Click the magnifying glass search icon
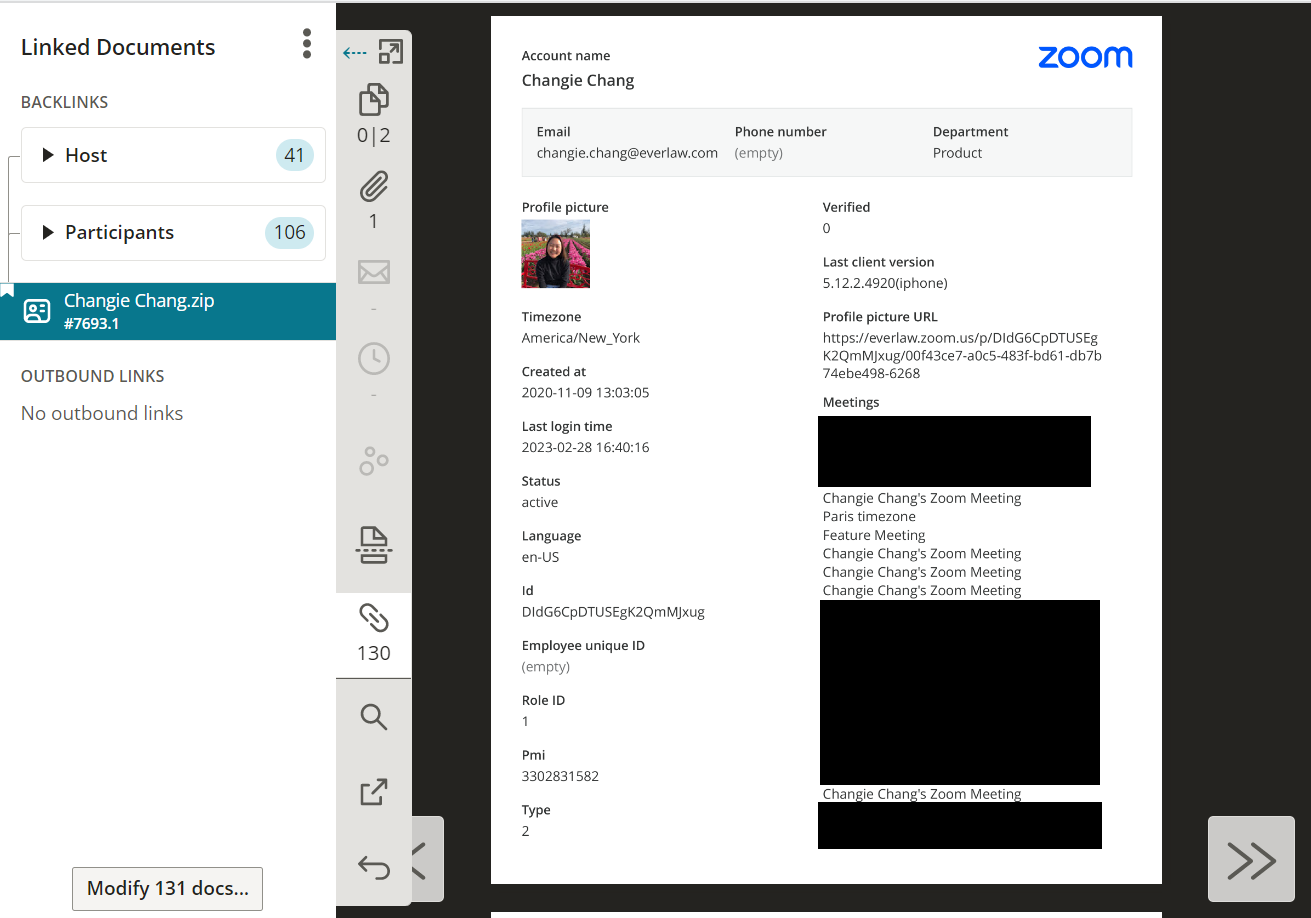This screenshot has height=918, width=1311. coord(374,717)
